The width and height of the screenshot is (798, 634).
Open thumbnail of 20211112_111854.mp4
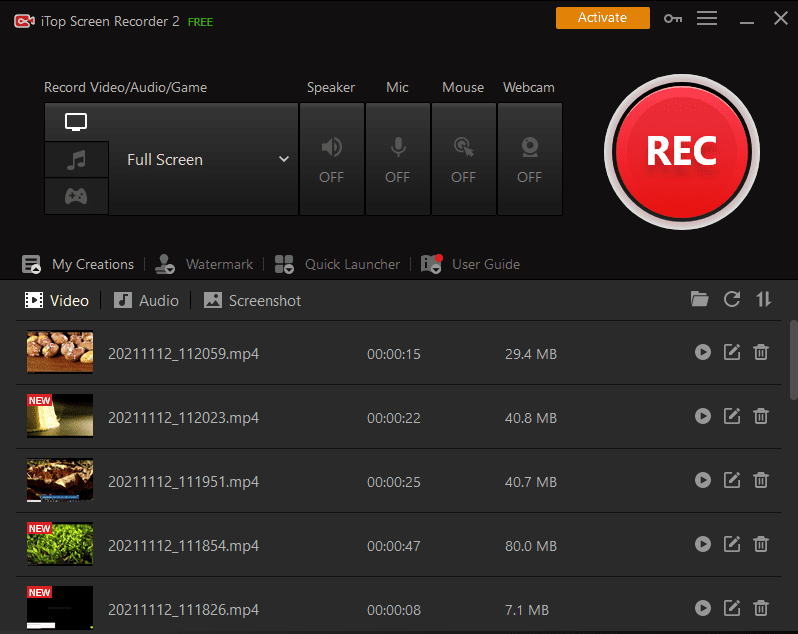(60, 544)
